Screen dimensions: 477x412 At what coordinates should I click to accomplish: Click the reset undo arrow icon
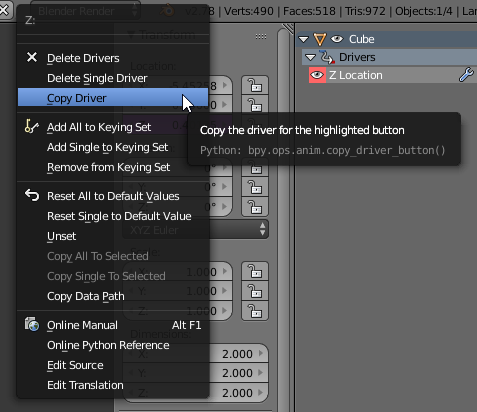pyautogui.click(x=32, y=195)
